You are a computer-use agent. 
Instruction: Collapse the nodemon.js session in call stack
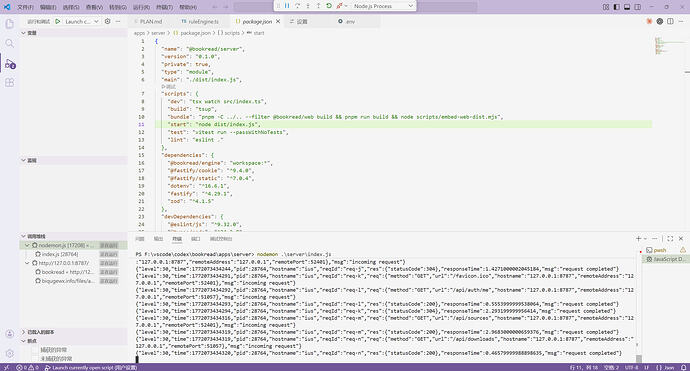27,245
